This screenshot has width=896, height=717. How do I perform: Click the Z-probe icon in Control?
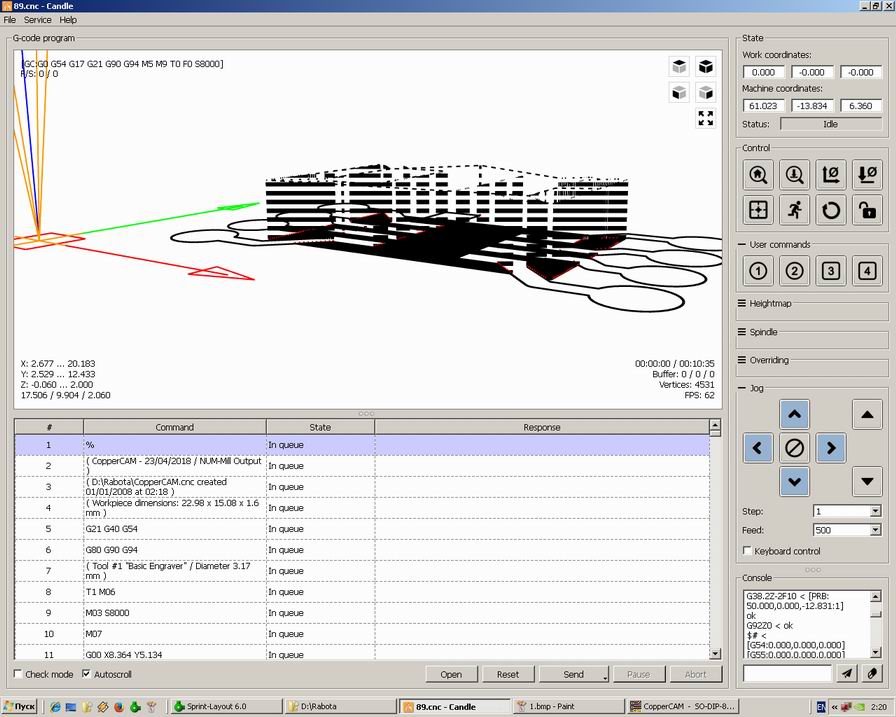794,174
